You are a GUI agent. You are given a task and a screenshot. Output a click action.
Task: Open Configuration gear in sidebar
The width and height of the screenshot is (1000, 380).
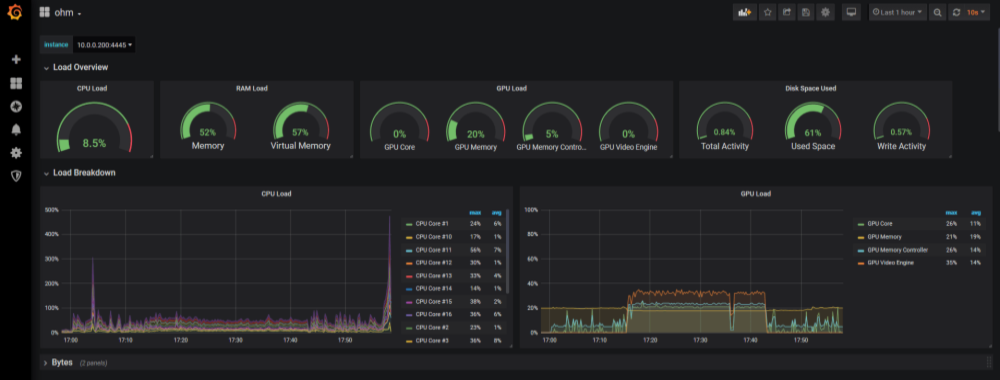click(16, 153)
